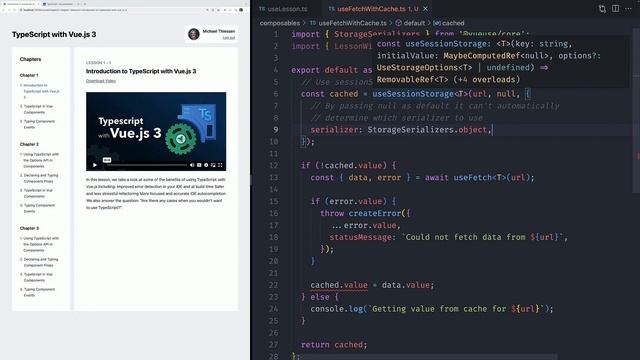Open Chapter 3 Typing Component Events

[x=38, y=292]
